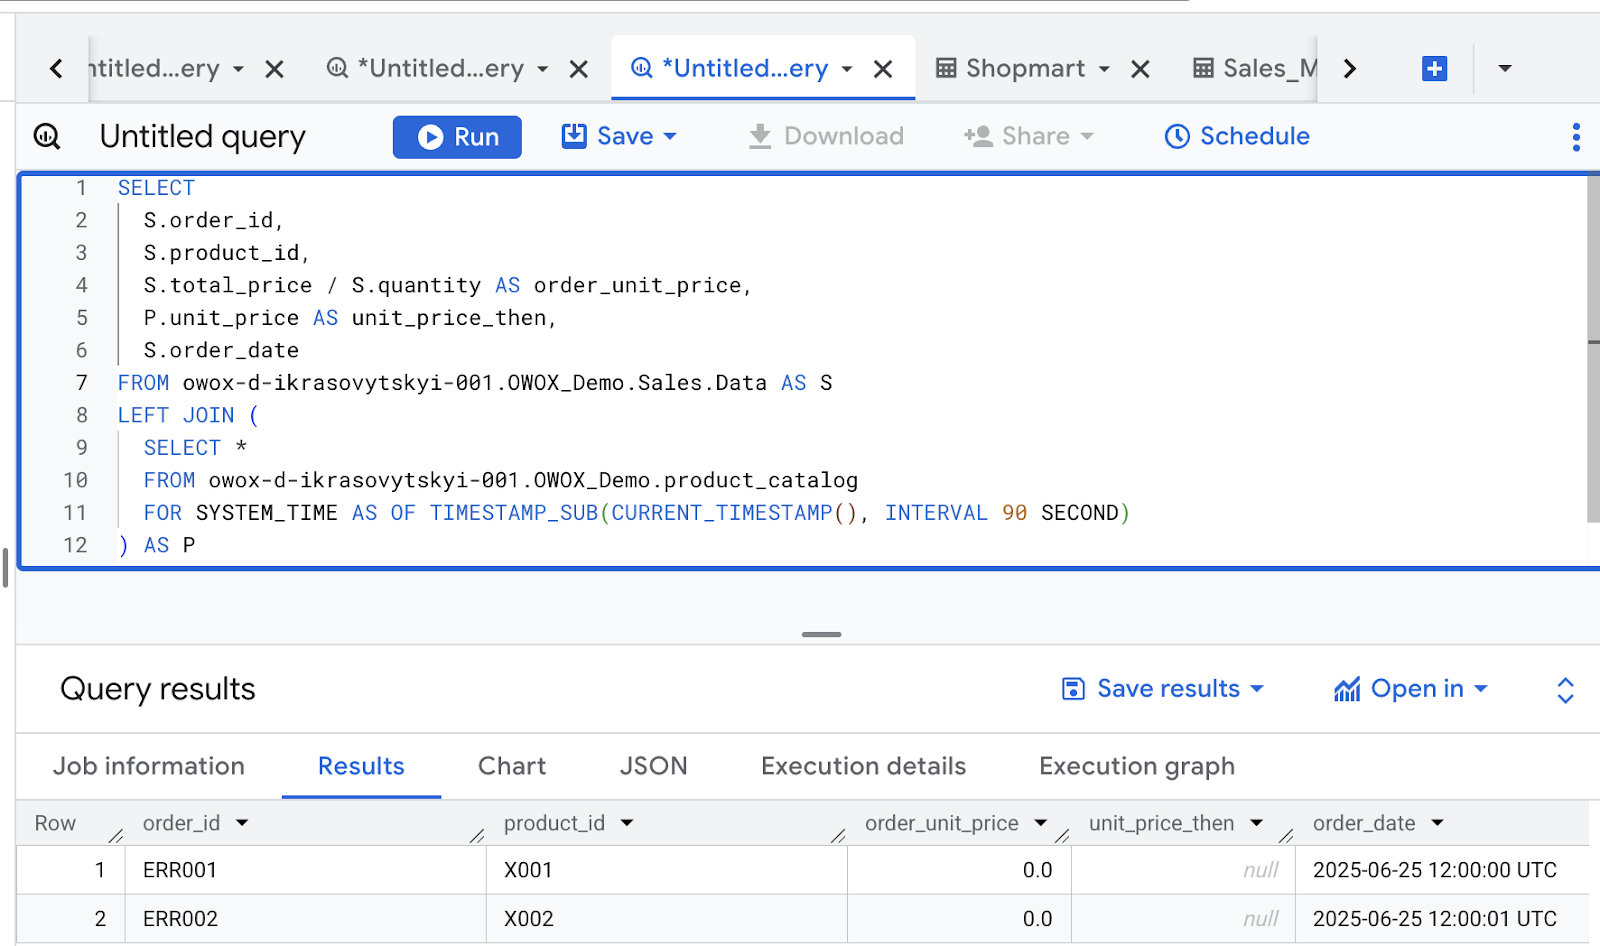
Task: Click editor line number 12
Action: tap(75, 545)
